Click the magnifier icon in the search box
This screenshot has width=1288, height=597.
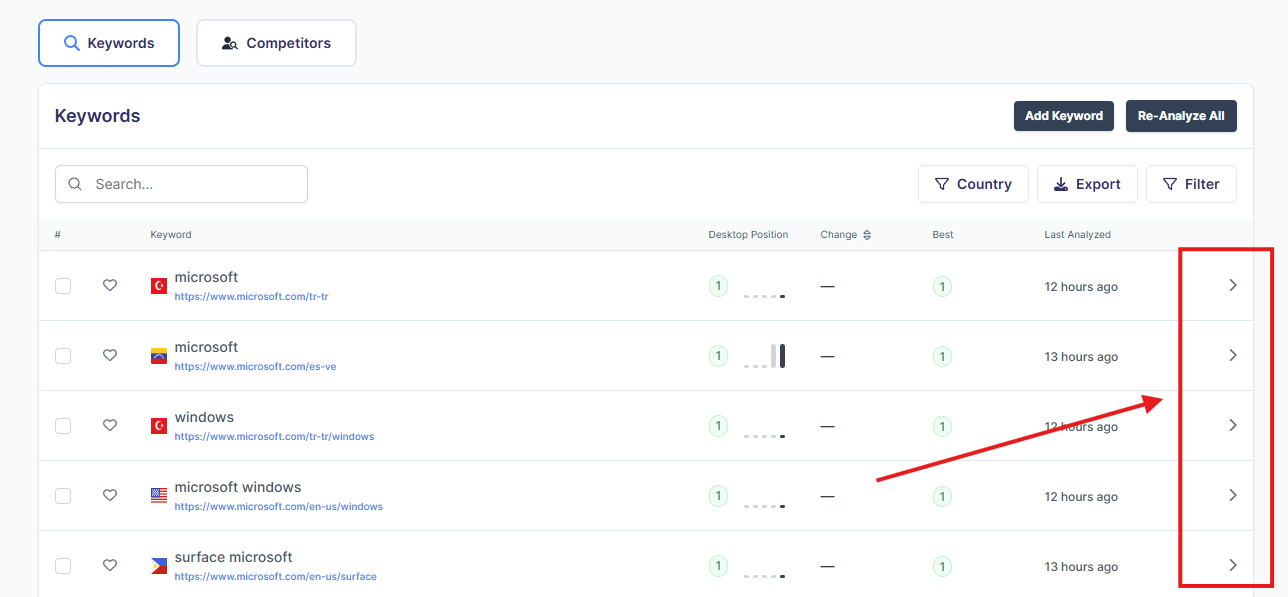[75, 184]
